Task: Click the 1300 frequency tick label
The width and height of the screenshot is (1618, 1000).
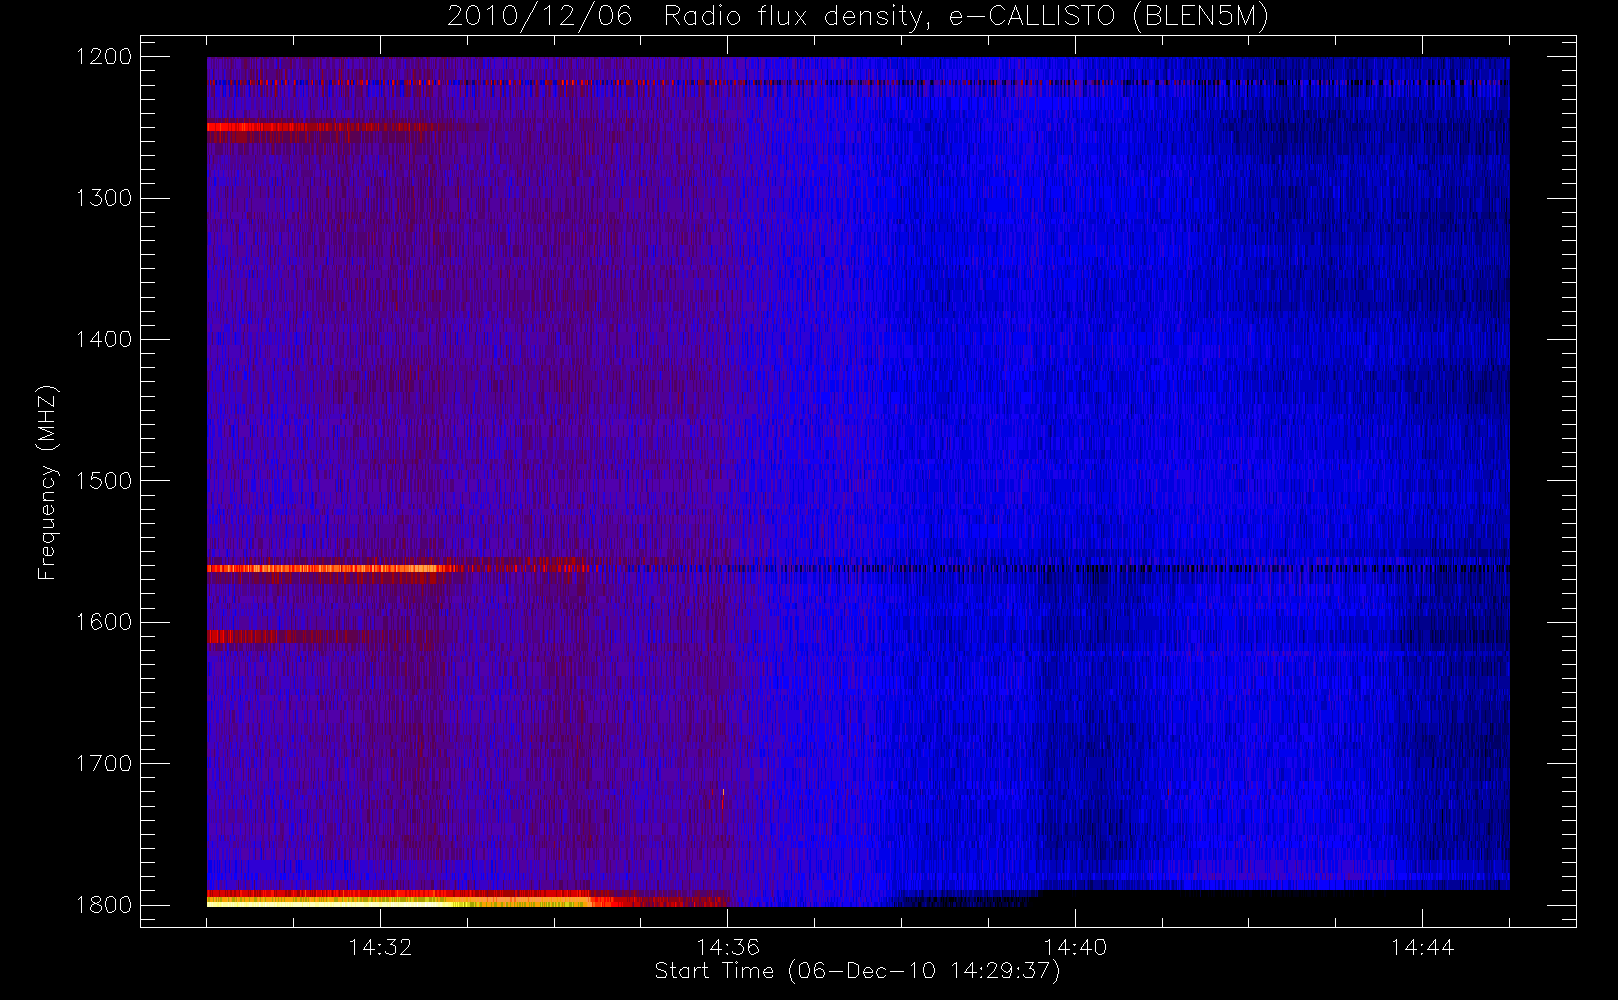Action: [x=104, y=198]
